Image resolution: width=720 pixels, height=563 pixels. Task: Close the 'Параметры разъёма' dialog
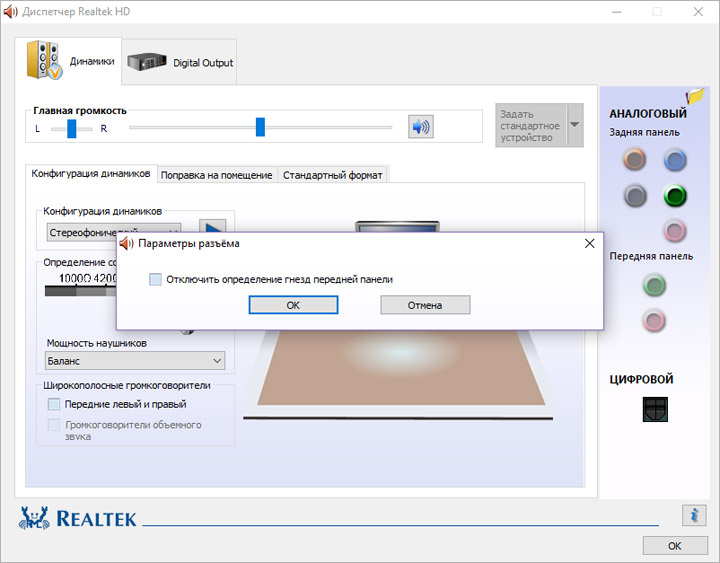coord(590,243)
